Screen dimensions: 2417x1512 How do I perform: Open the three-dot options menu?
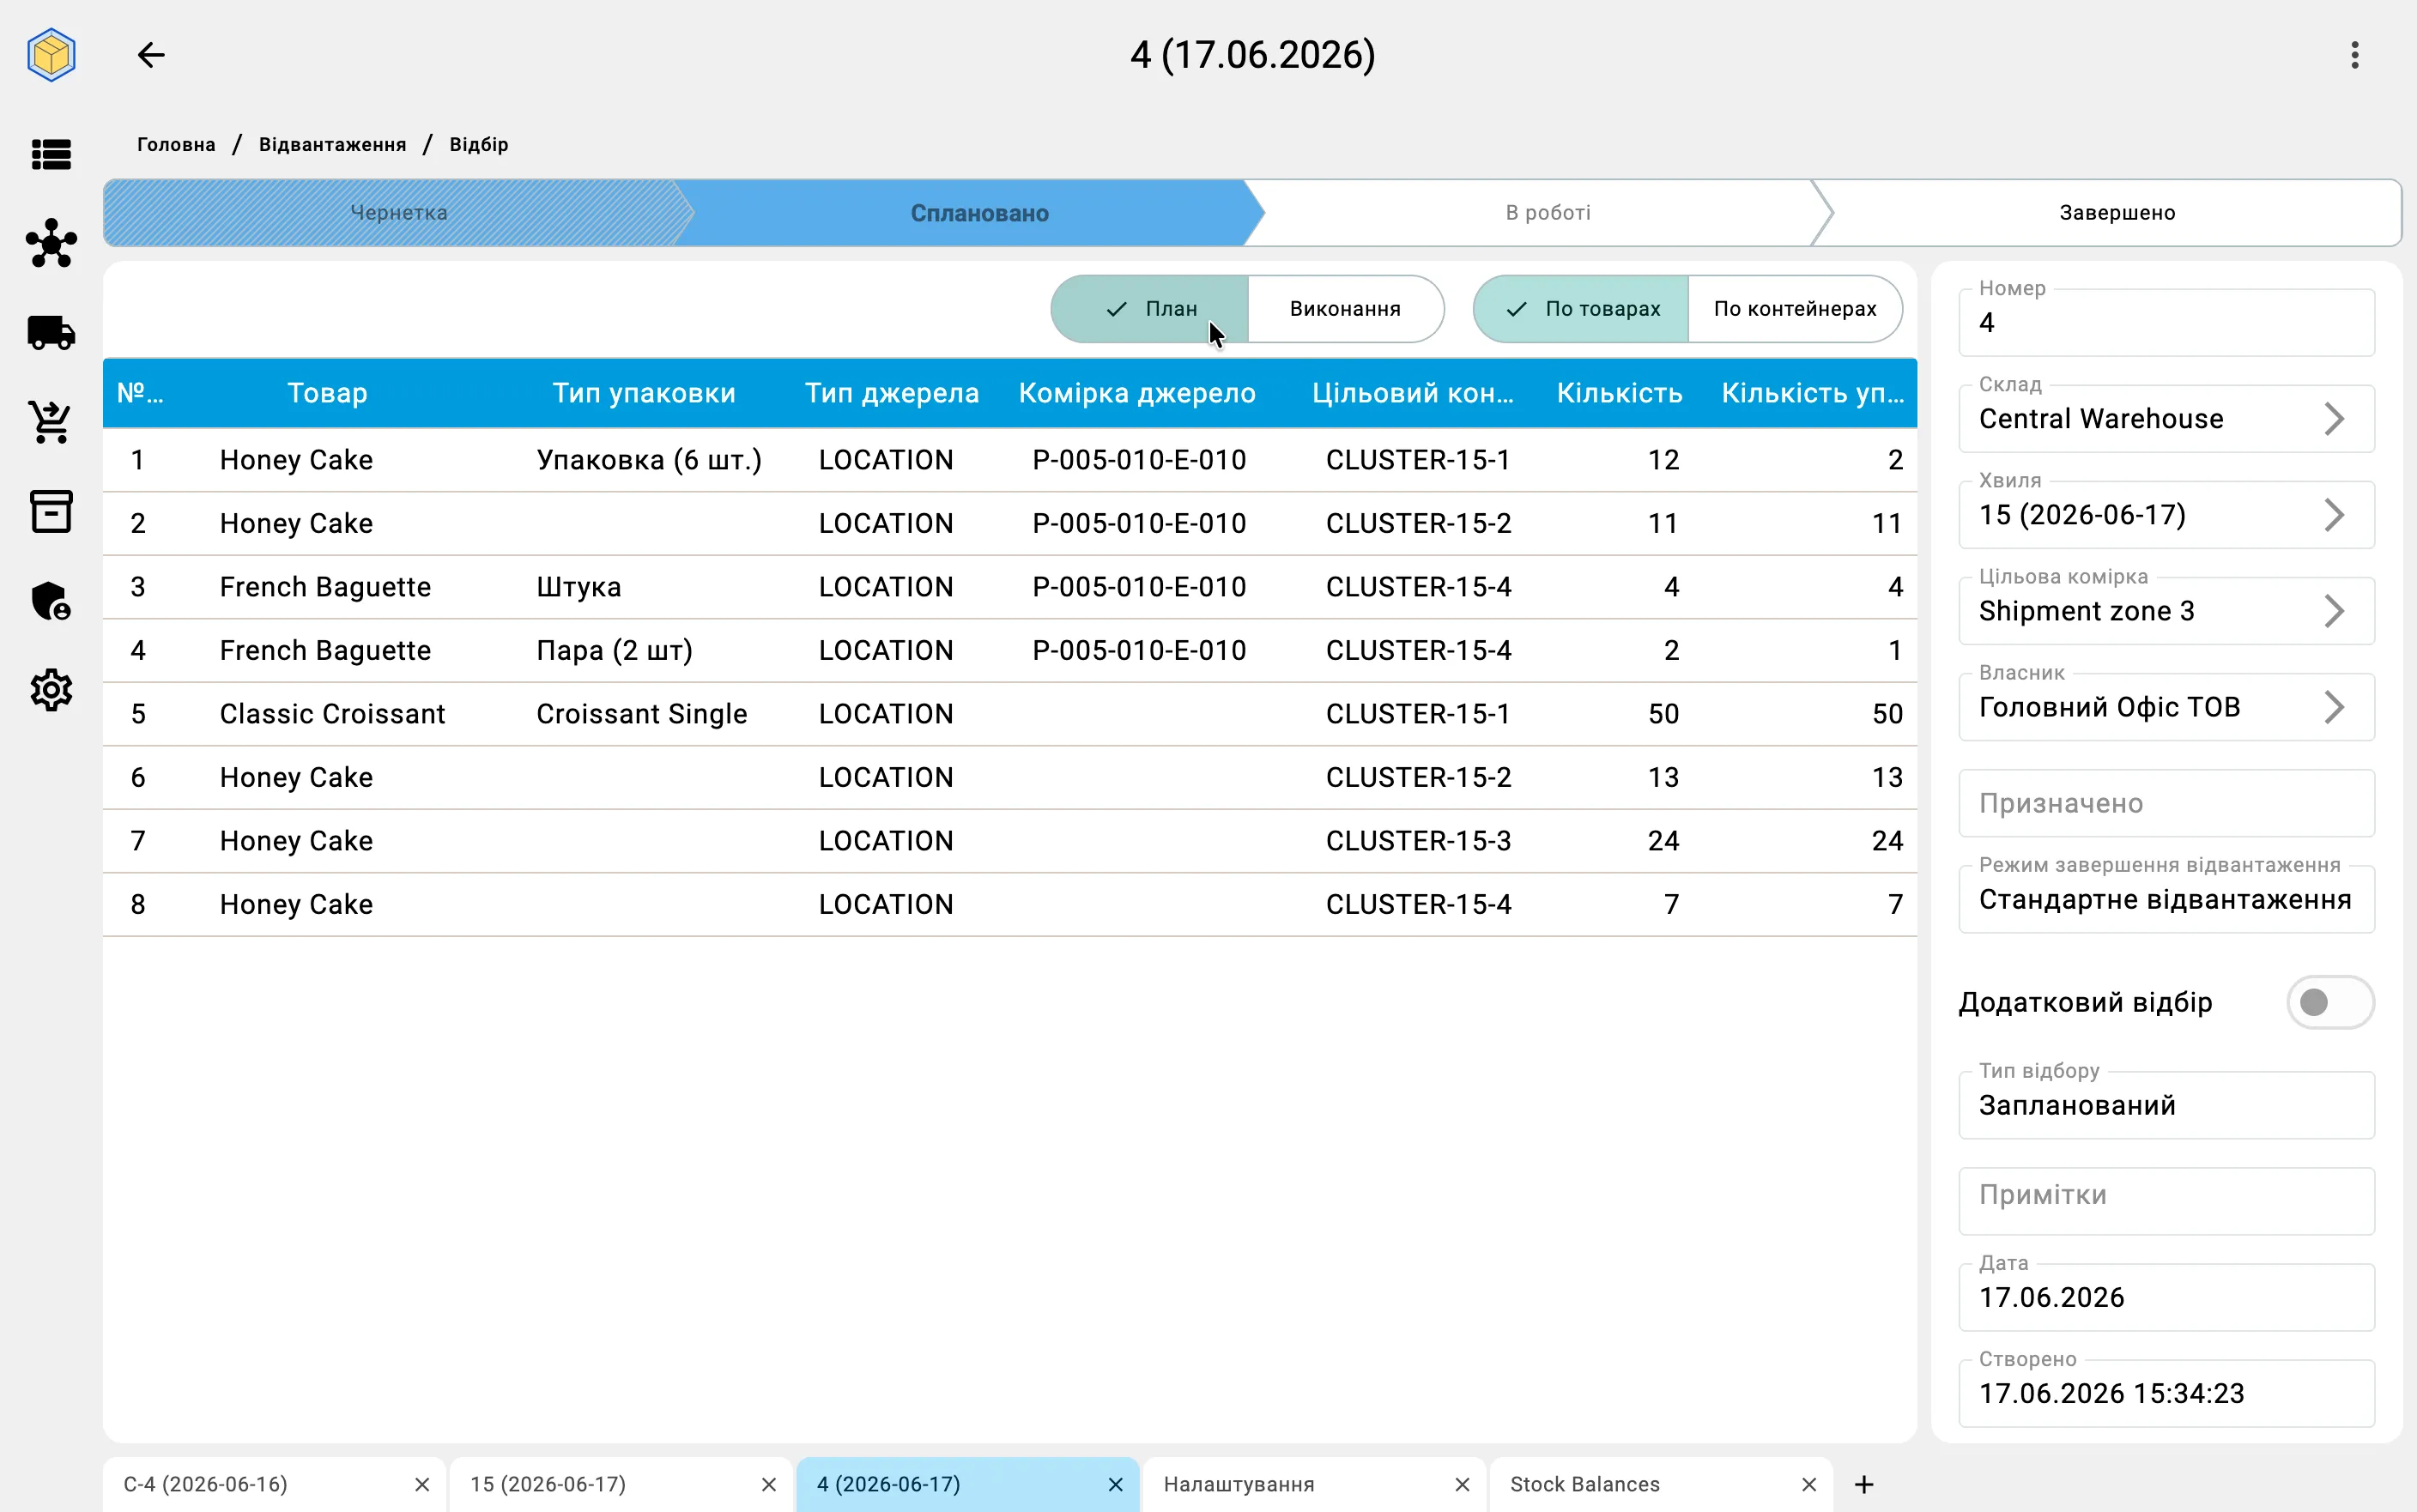pos(2354,55)
